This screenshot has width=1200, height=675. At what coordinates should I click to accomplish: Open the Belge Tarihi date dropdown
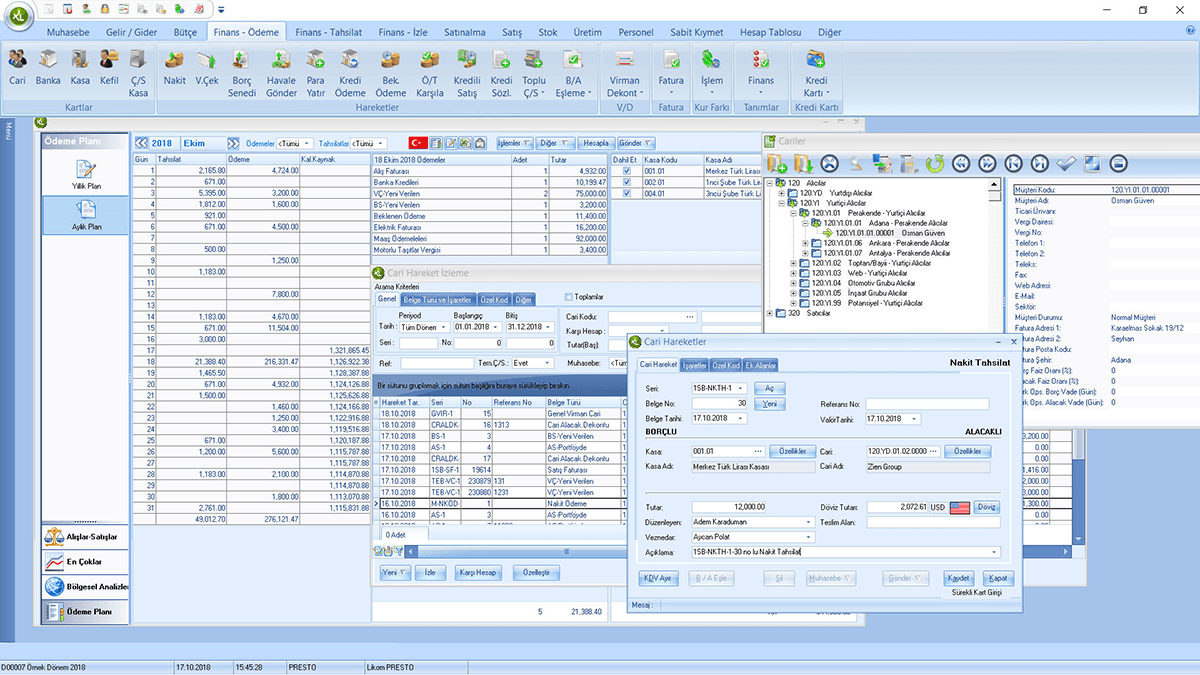coord(742,418)
